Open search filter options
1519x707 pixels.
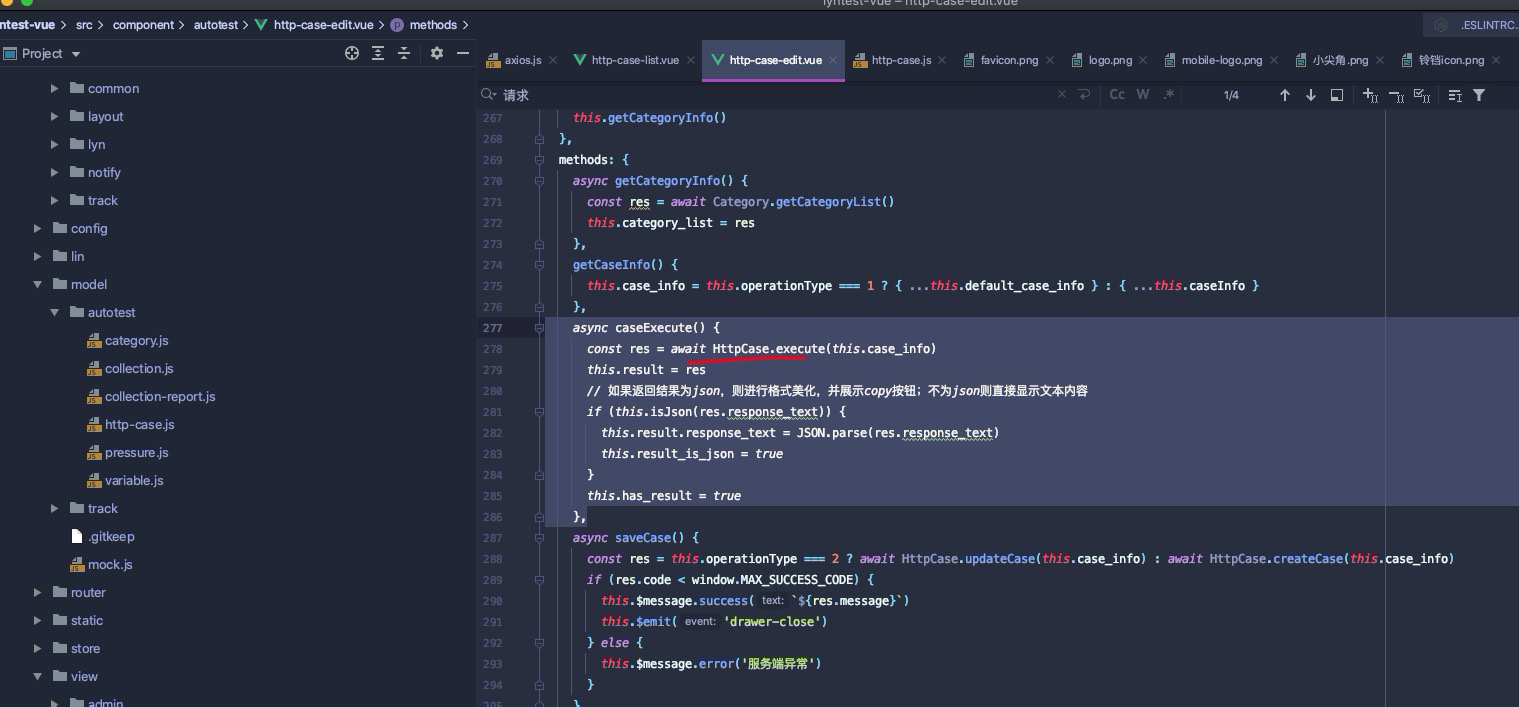[x=1479, y=95]
